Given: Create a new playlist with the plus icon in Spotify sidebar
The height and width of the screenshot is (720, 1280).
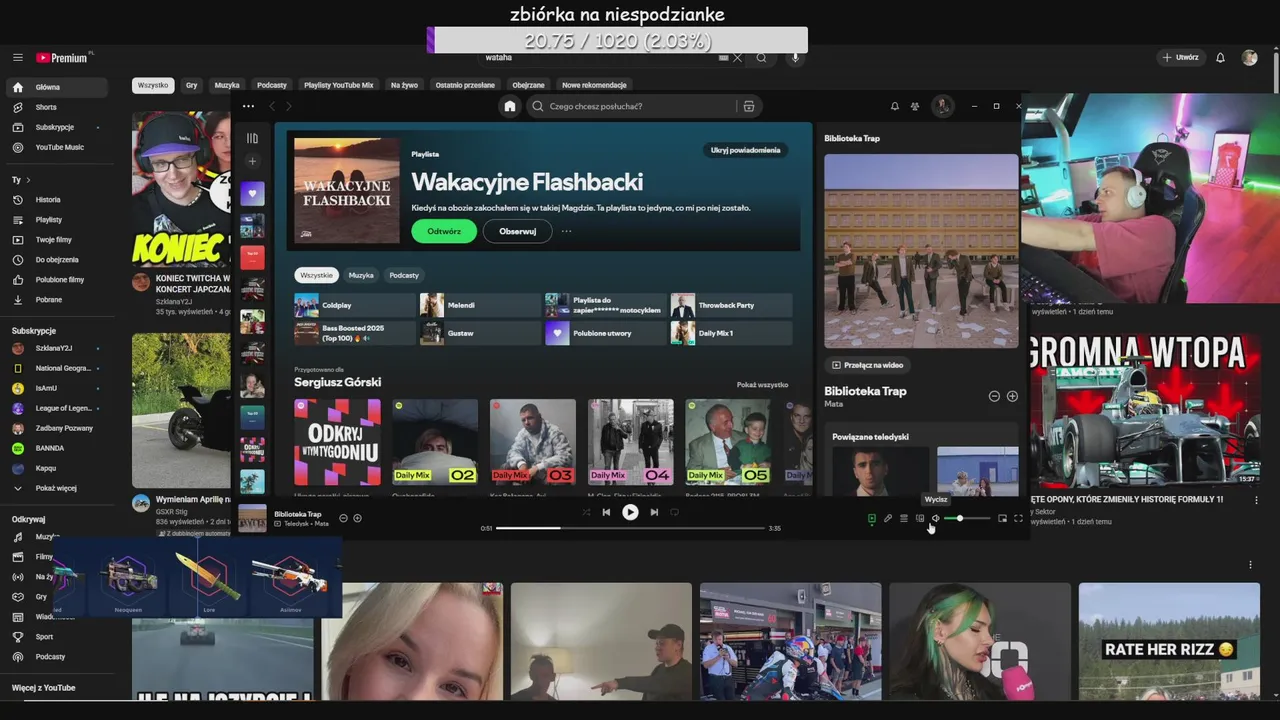Looking at the screenshot, I should tap(252, 161).
